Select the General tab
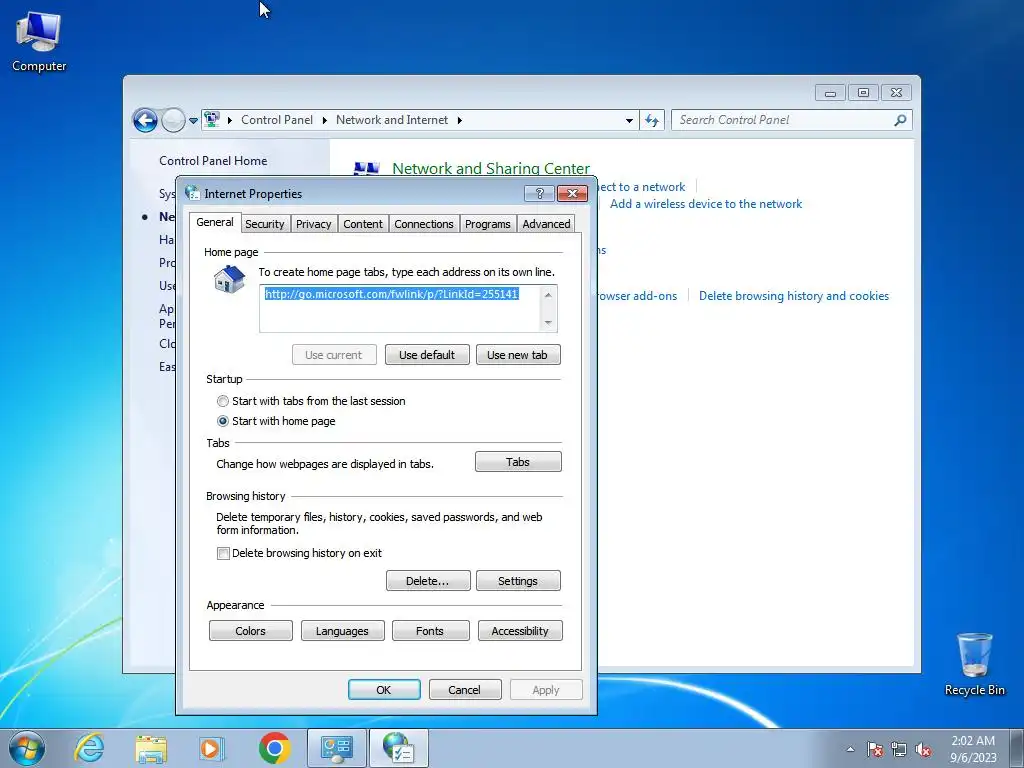1024x768 pixels. pyautogui.click(x=215, y=222)
